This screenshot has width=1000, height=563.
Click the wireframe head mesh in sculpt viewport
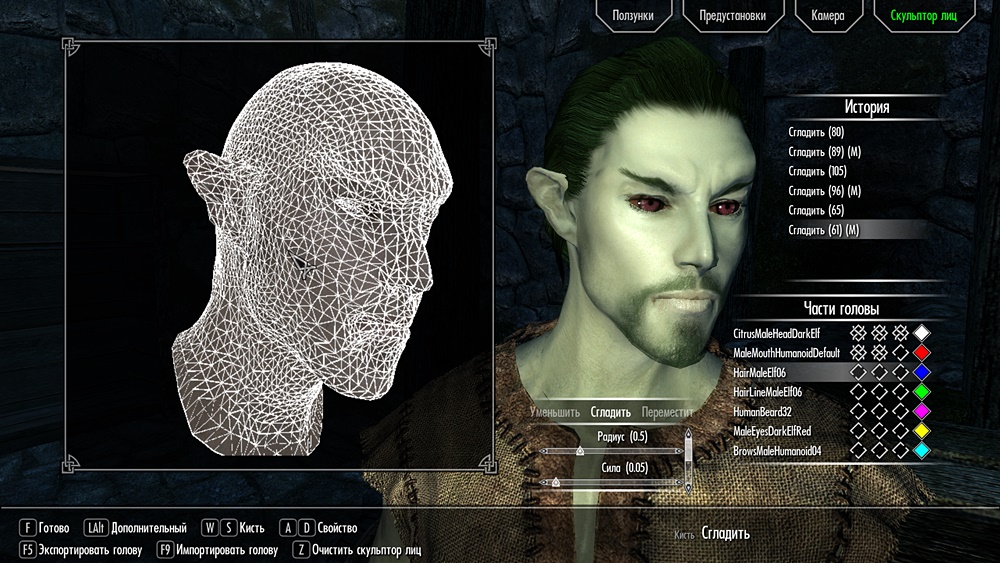tap(312, 261)
